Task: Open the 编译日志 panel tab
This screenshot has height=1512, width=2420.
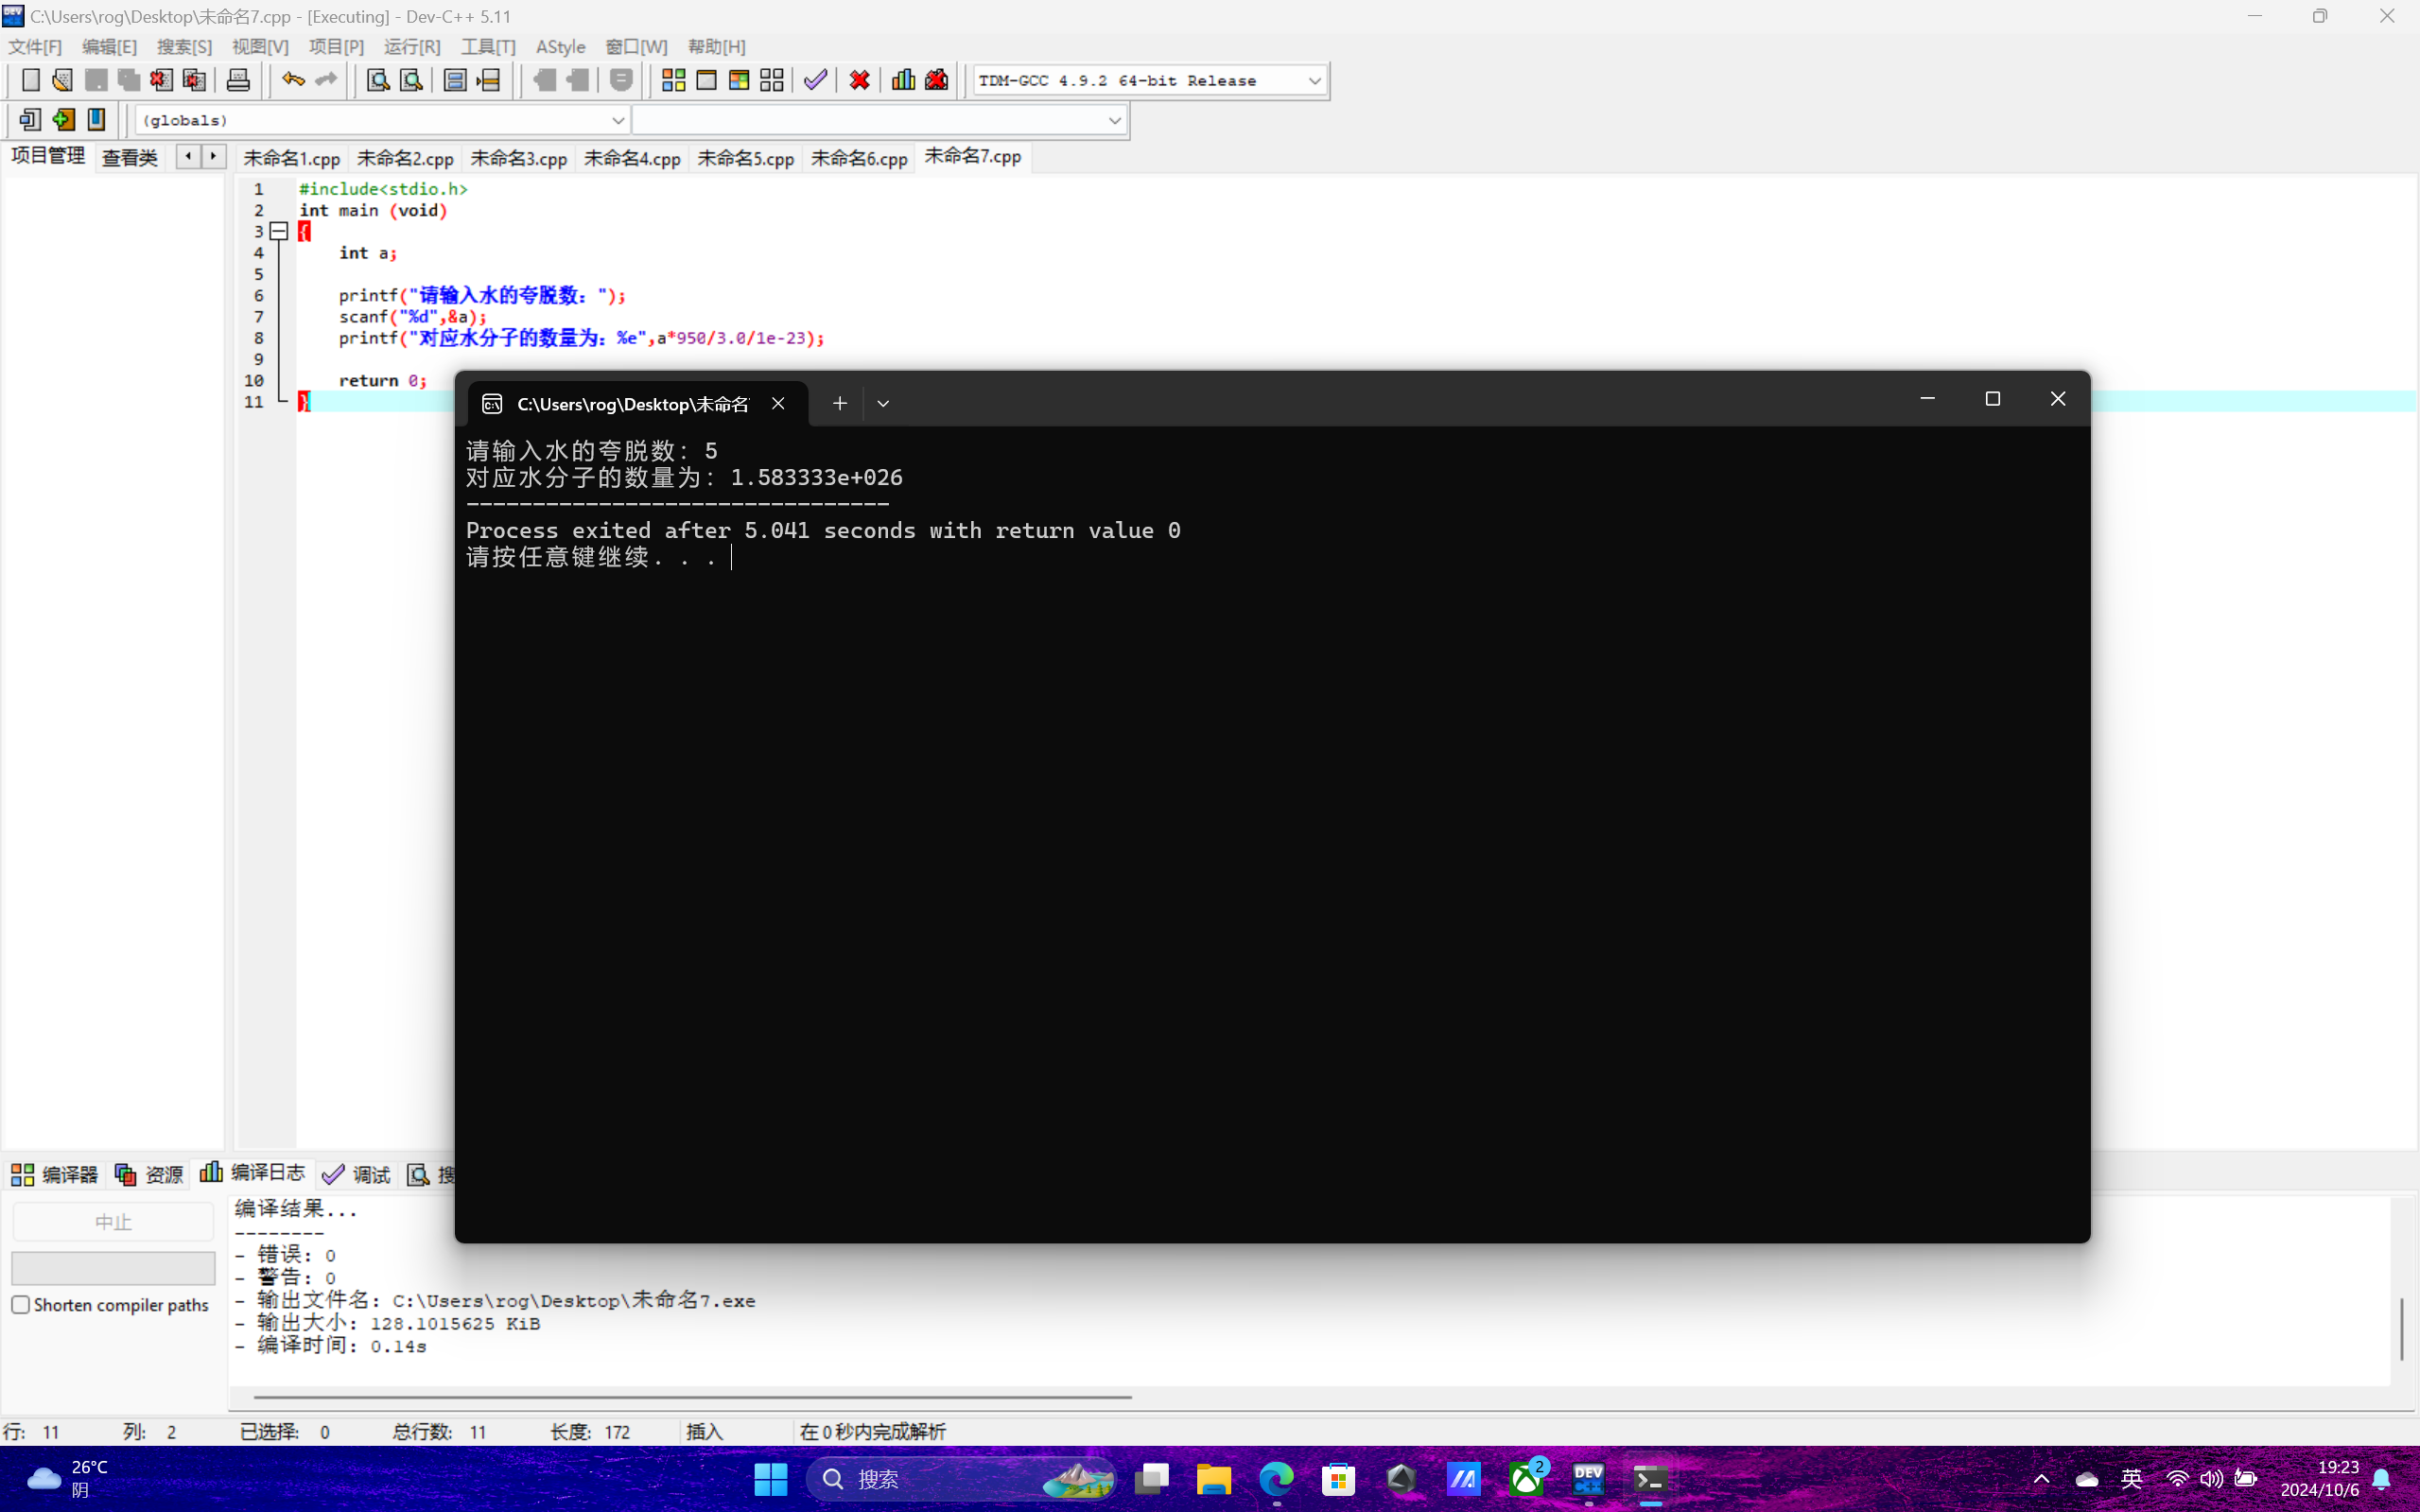Action: (253, 1173)
